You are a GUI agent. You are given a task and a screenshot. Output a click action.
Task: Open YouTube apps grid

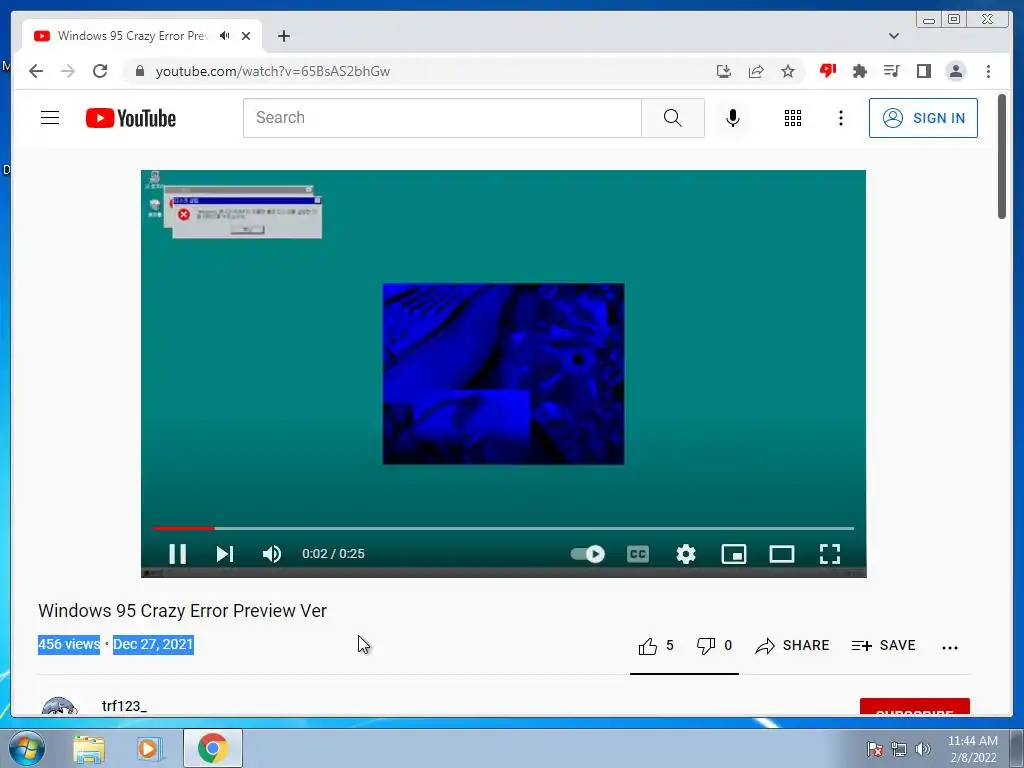pyautogui.click(x=793, y=118)
